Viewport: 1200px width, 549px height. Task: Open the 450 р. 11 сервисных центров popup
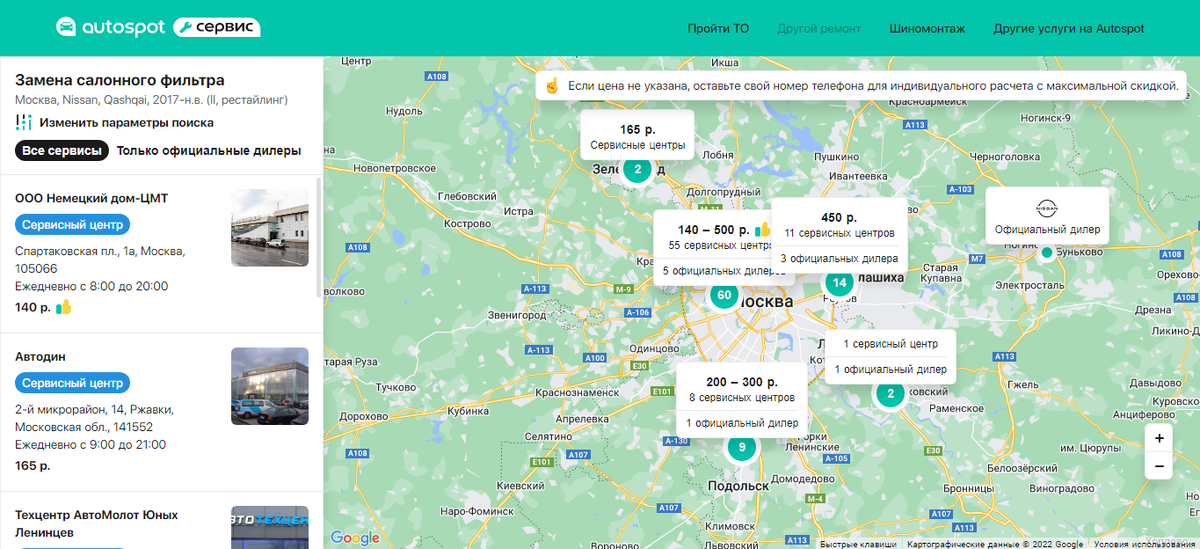pyautogui.click(x=839, y=236)
